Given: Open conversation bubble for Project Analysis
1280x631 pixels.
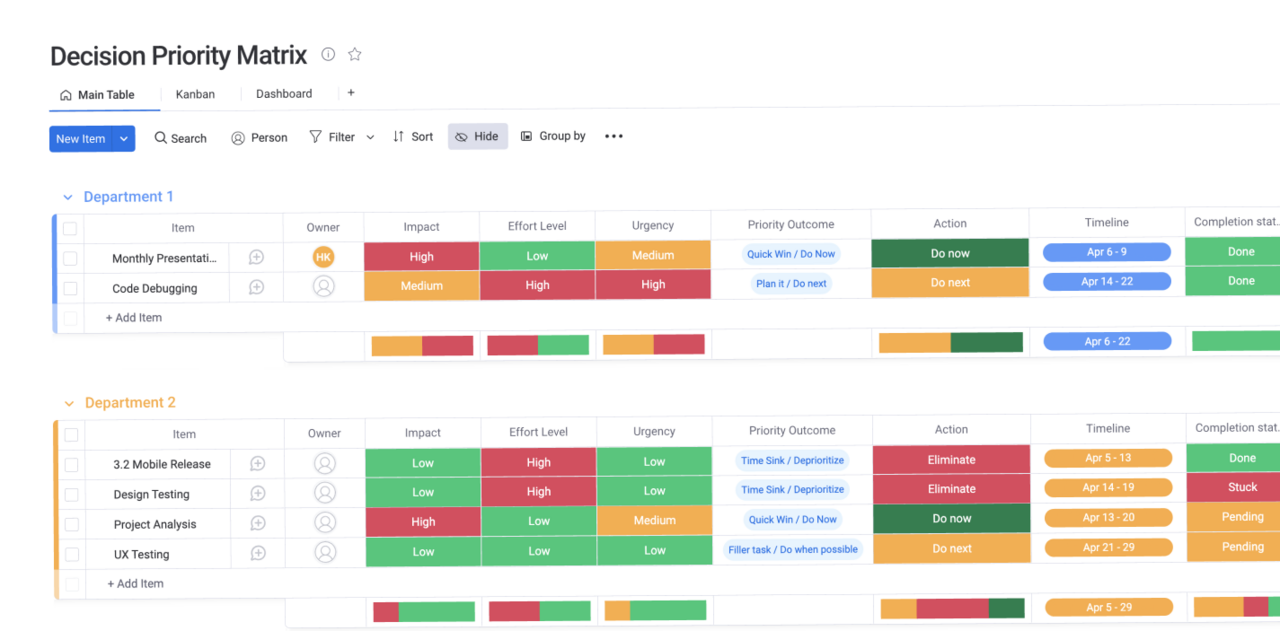Looking at the screenshot, I should [257, 524].
